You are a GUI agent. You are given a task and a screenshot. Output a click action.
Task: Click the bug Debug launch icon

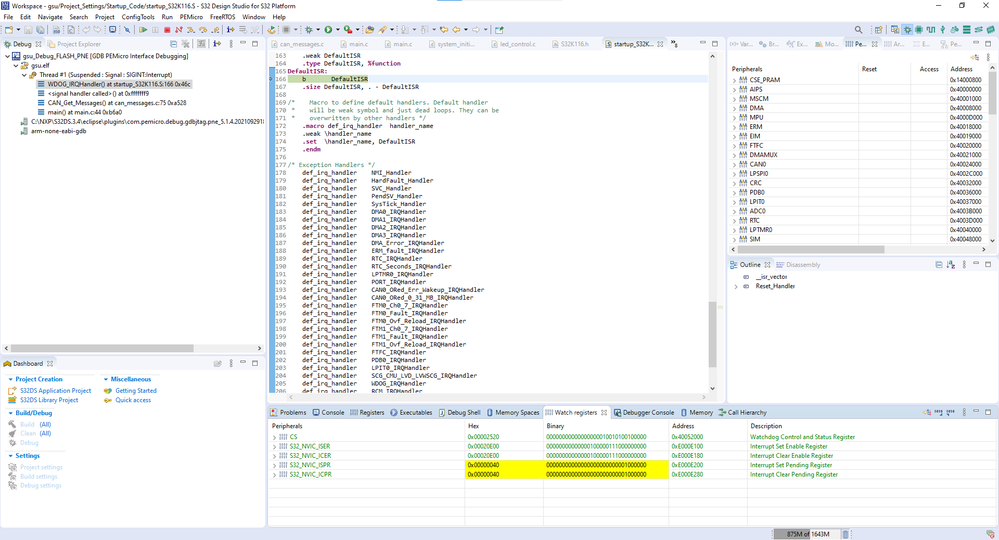click(x=311, y=30)
